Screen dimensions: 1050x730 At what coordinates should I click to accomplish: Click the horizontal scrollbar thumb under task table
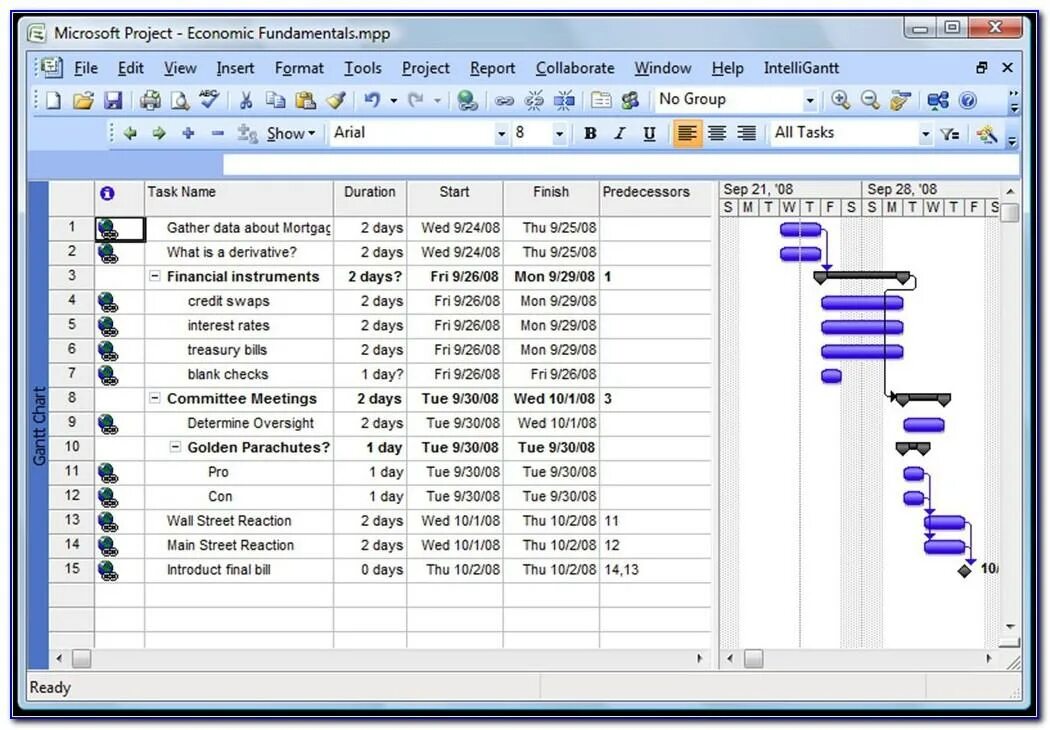[82, 658]
